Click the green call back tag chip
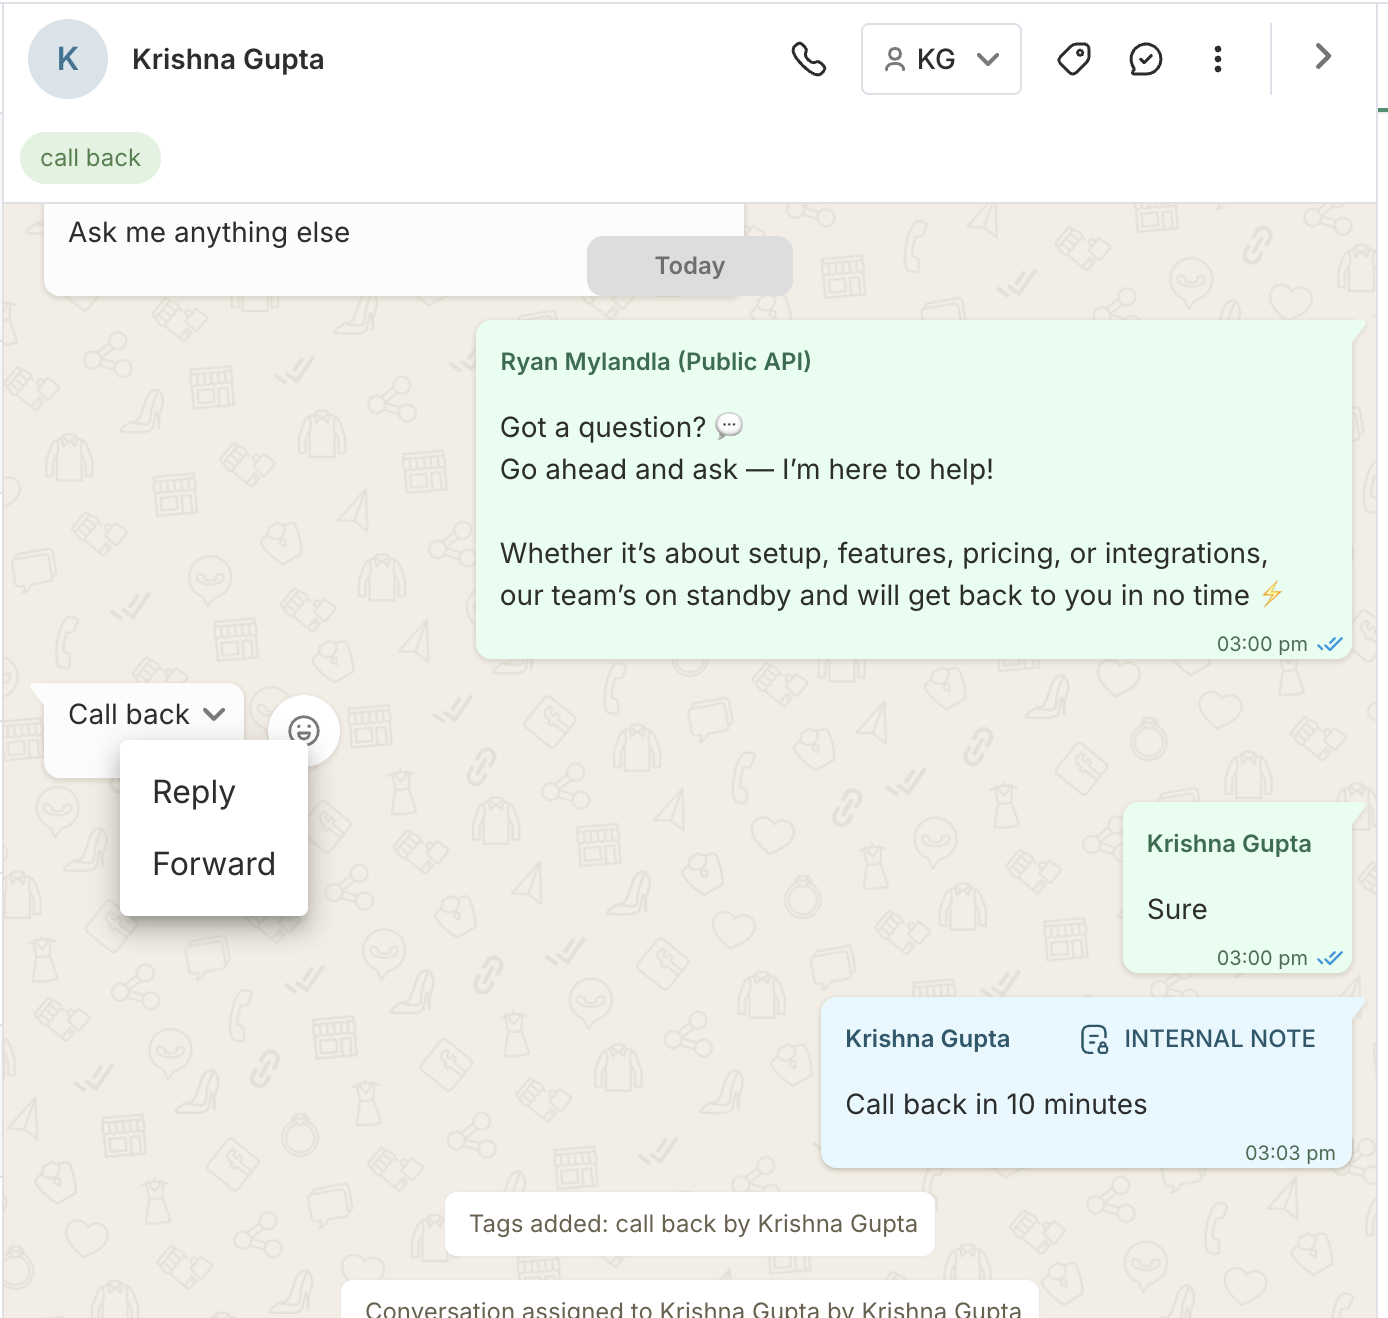The height and width of the screenshot is (1318, 1388). tap(91, 158)
